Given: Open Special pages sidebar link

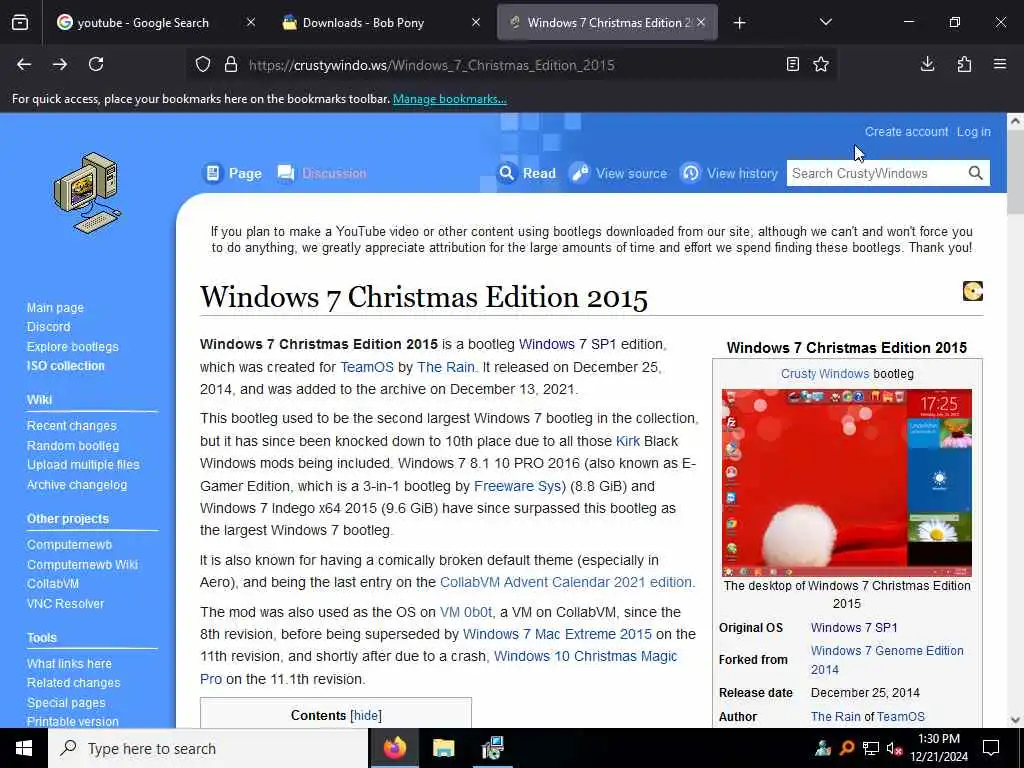Looking at the screenshot, I should point(66,703).
